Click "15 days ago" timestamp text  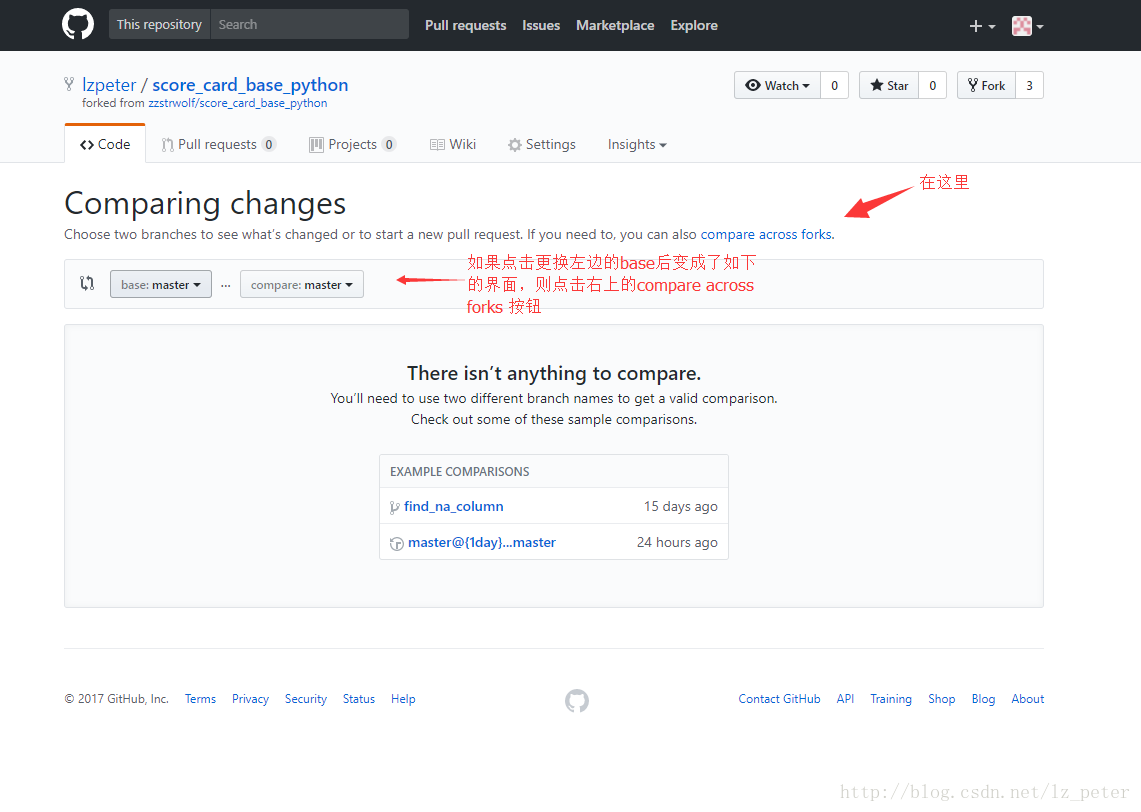tap(680, 506)
